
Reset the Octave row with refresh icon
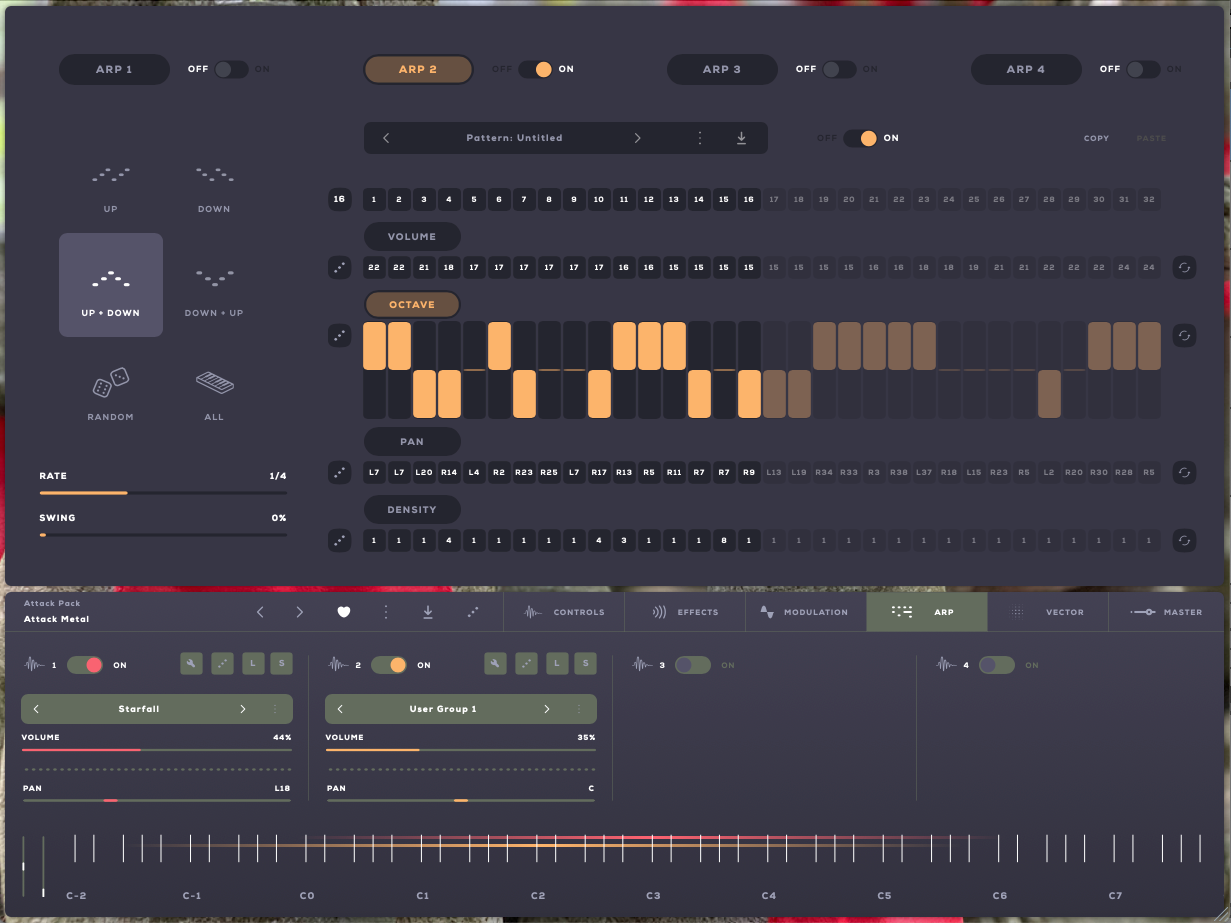[x=1184, y=335]
